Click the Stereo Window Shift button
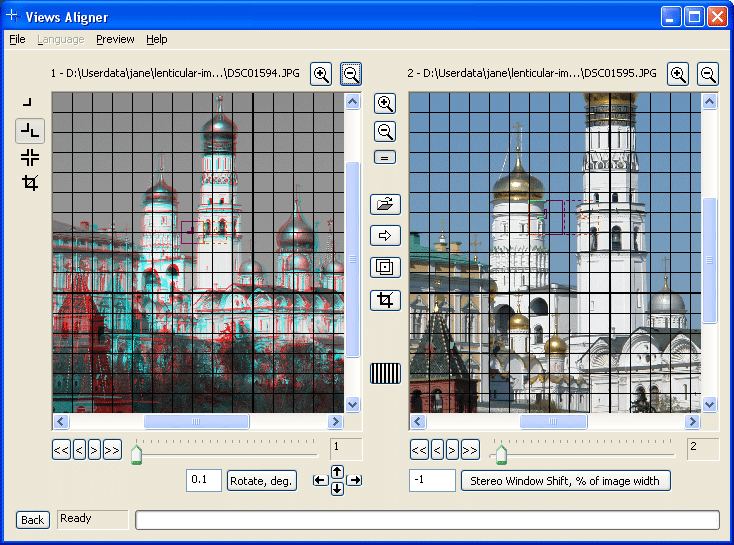 pos(565,481)
